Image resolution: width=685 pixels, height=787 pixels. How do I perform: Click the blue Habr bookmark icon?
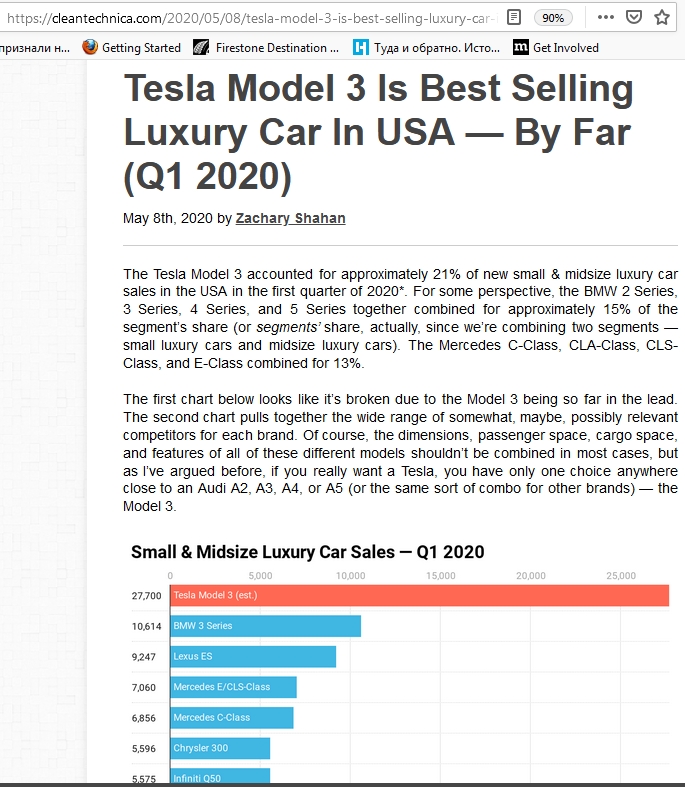tap(360, 48)
